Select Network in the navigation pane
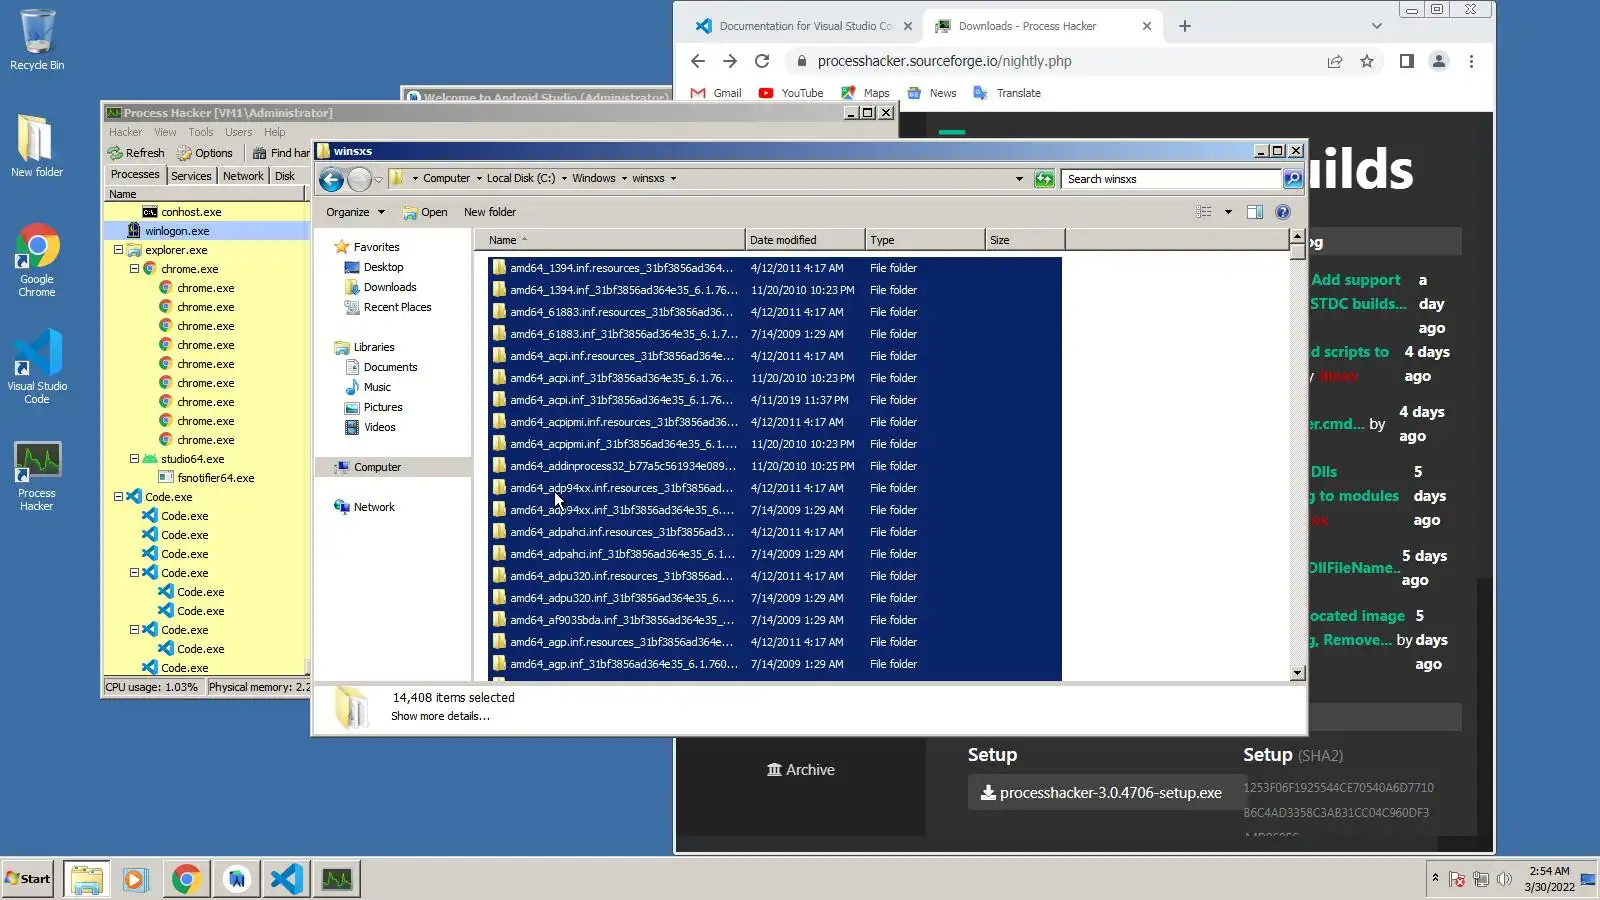This screenshot has width=1600, height=900. pyautogui.click(x=364, y=507)
